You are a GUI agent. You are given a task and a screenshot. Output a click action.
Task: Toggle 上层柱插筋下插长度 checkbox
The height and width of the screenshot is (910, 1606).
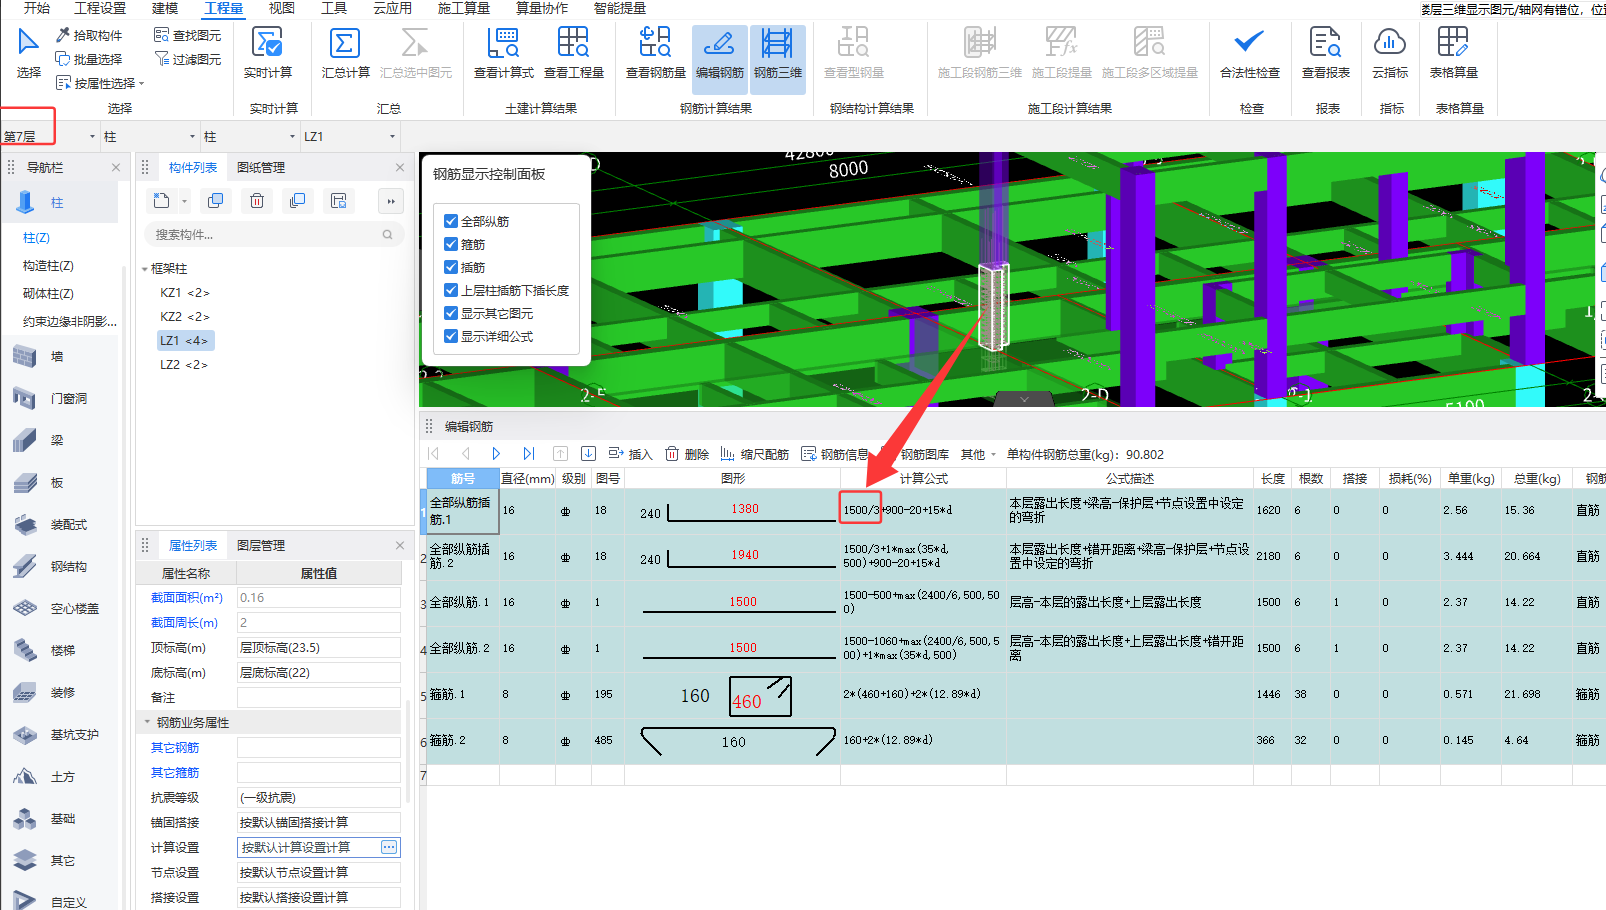click(451, 290)
